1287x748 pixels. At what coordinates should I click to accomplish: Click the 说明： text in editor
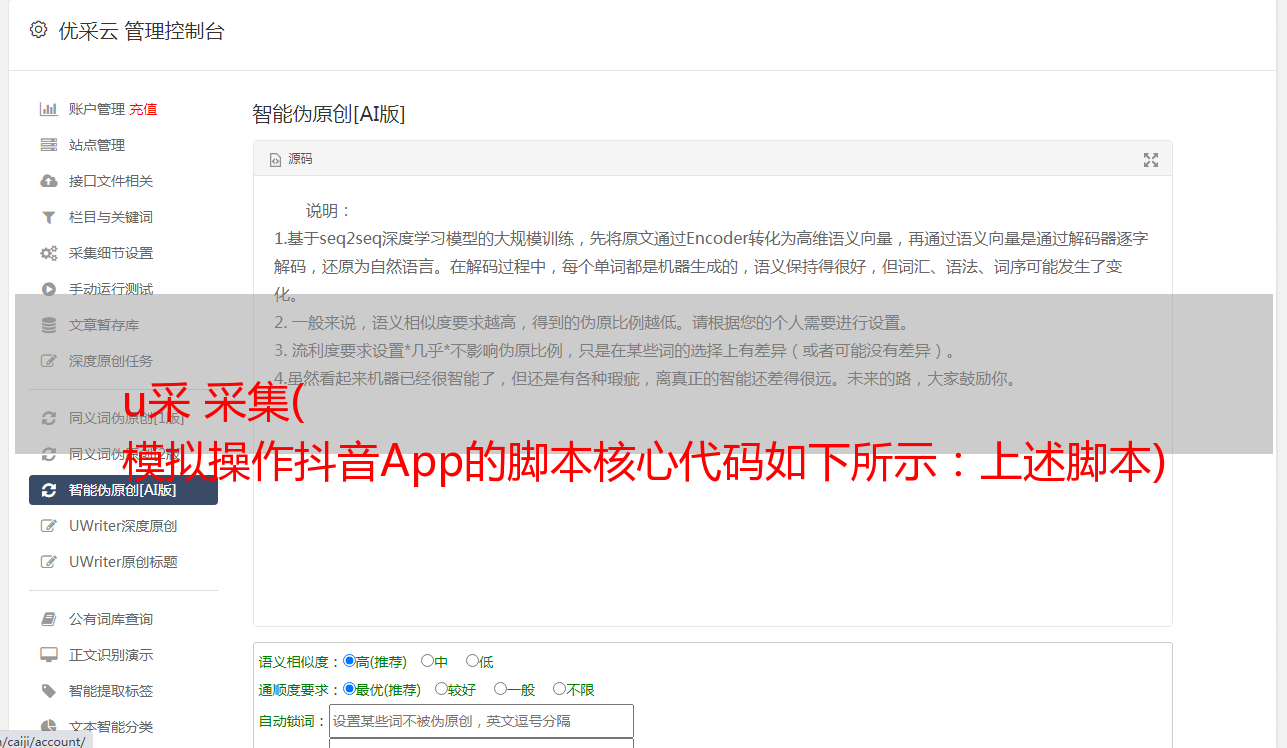pos(329,211)
